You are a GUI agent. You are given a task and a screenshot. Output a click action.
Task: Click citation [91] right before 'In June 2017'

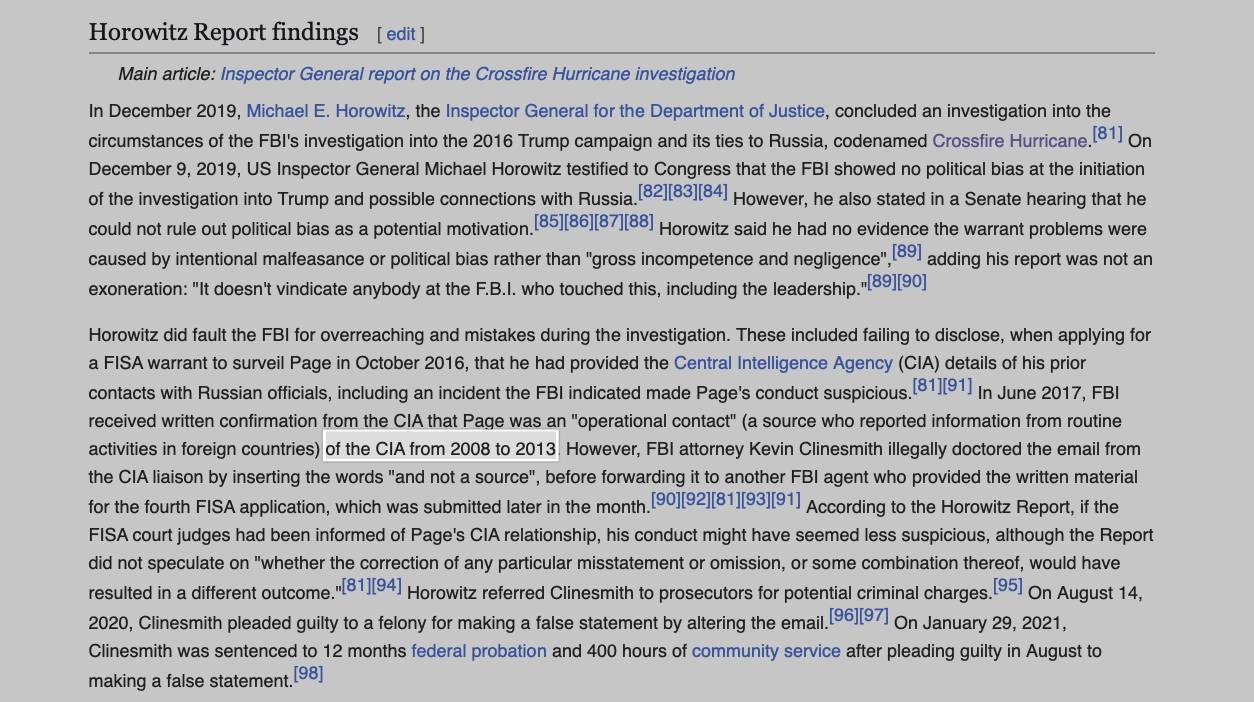tap(958, 385)
